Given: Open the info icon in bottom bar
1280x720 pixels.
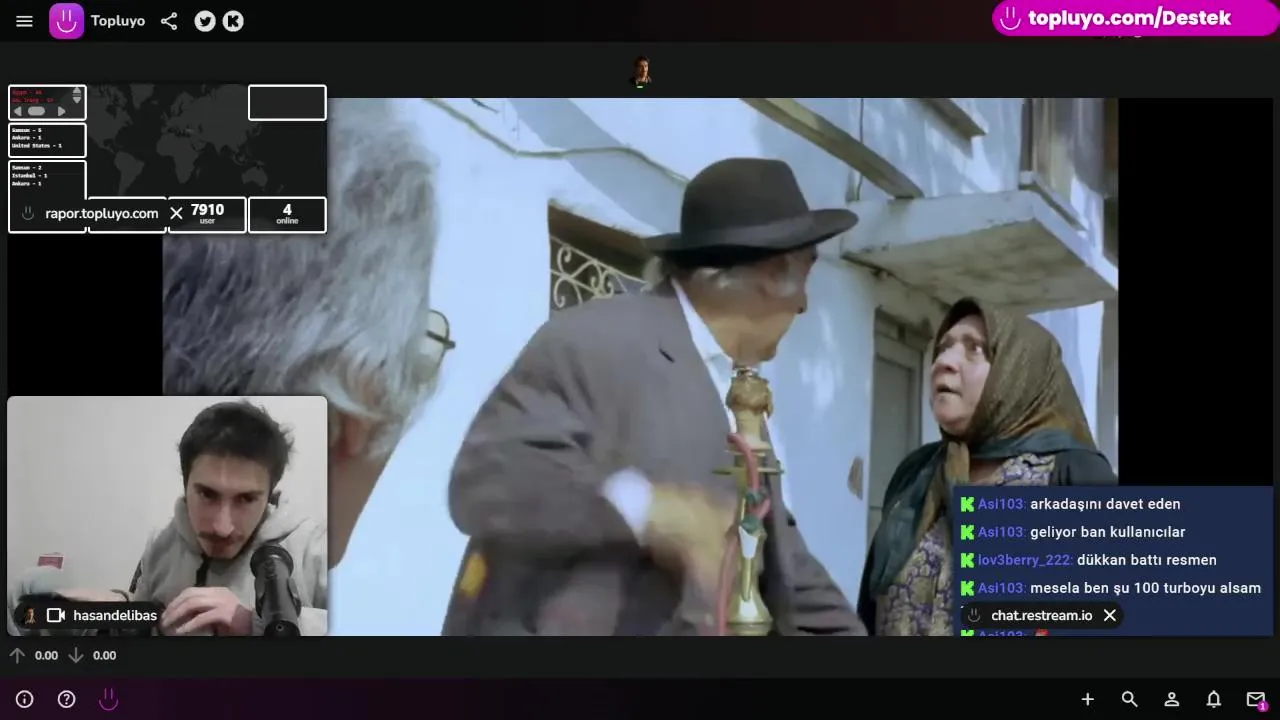Looking at the screenshot, I should 25,699.
